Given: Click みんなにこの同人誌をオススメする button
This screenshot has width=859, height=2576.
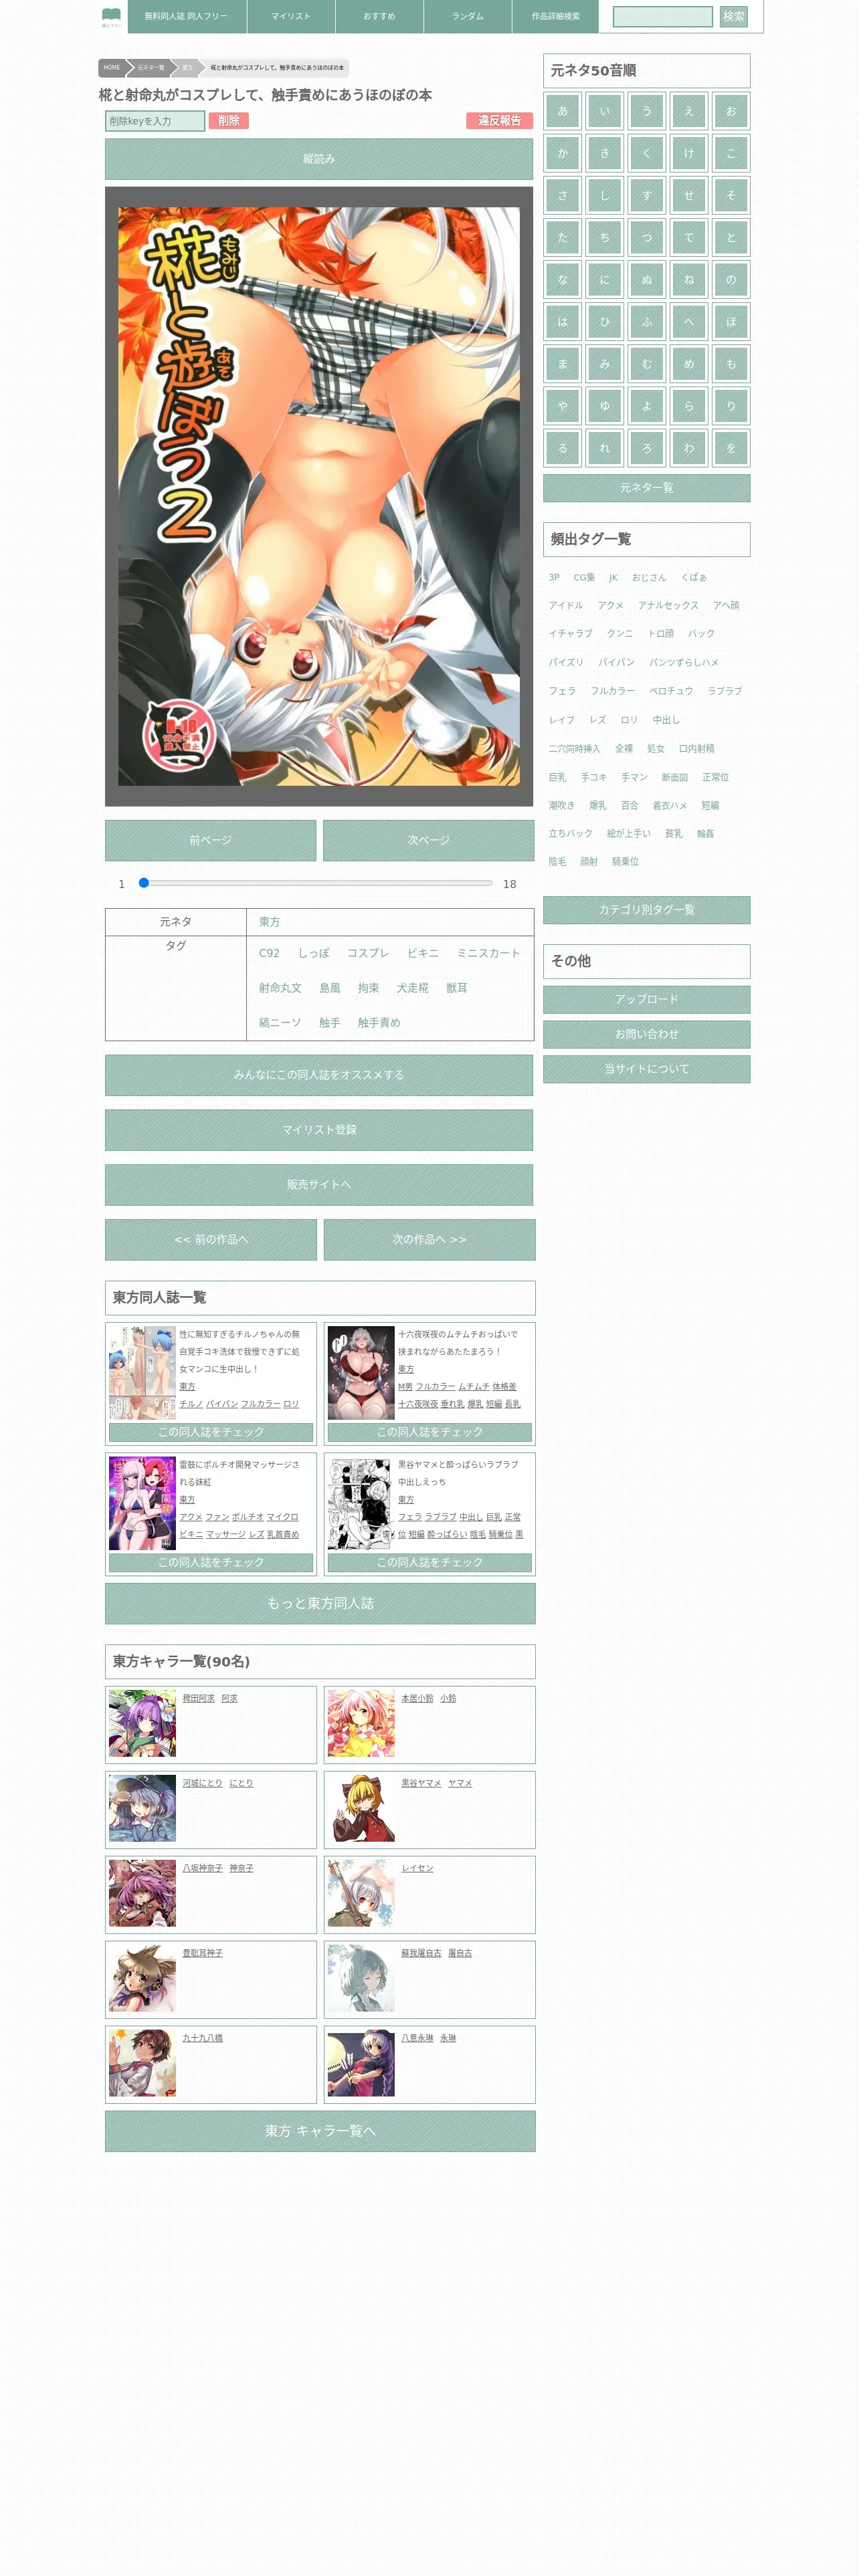Looking at the screenshot, I should click(319, 1075).
